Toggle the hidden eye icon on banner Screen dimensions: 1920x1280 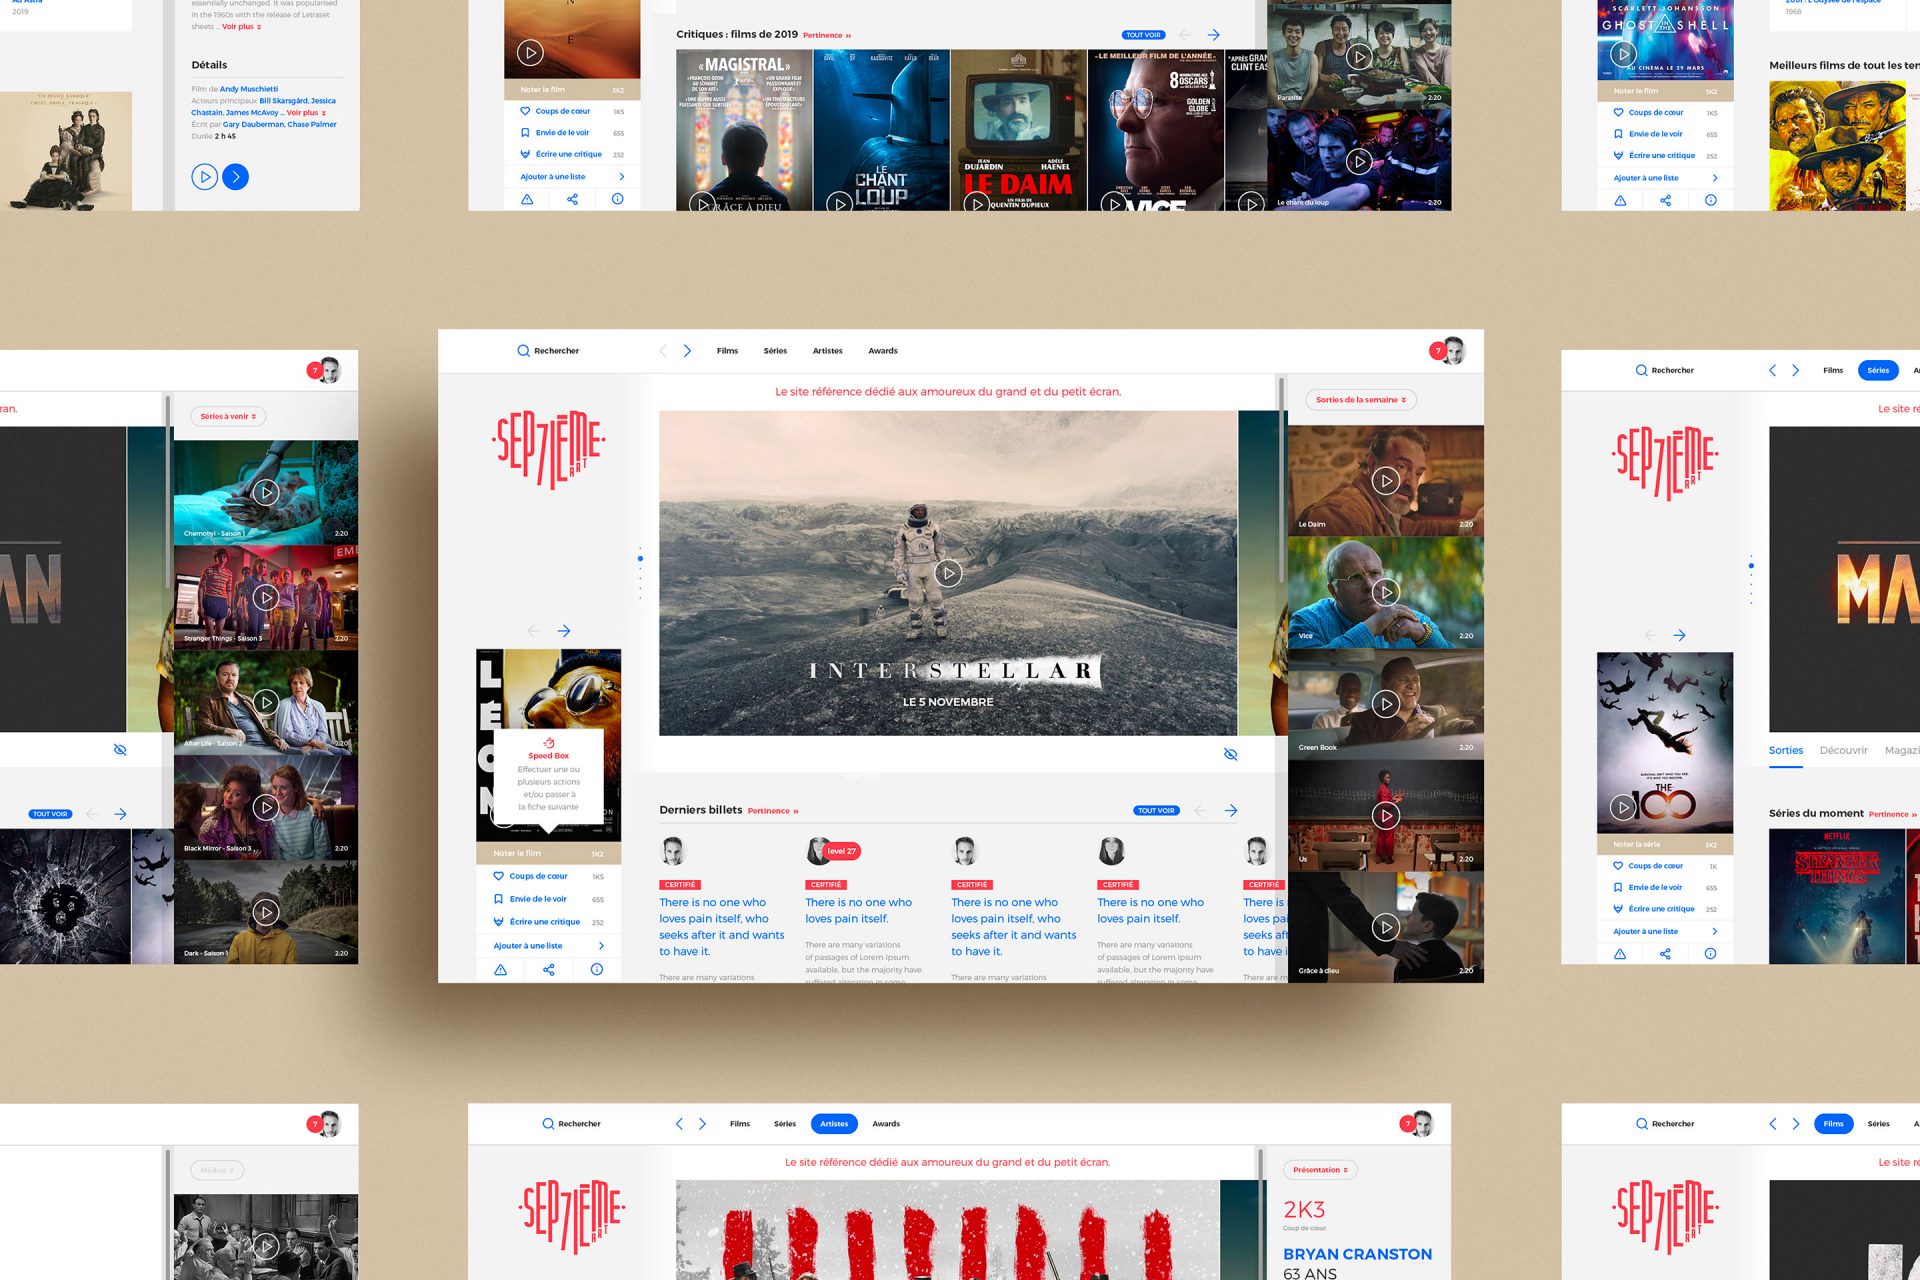(1230, 753)
